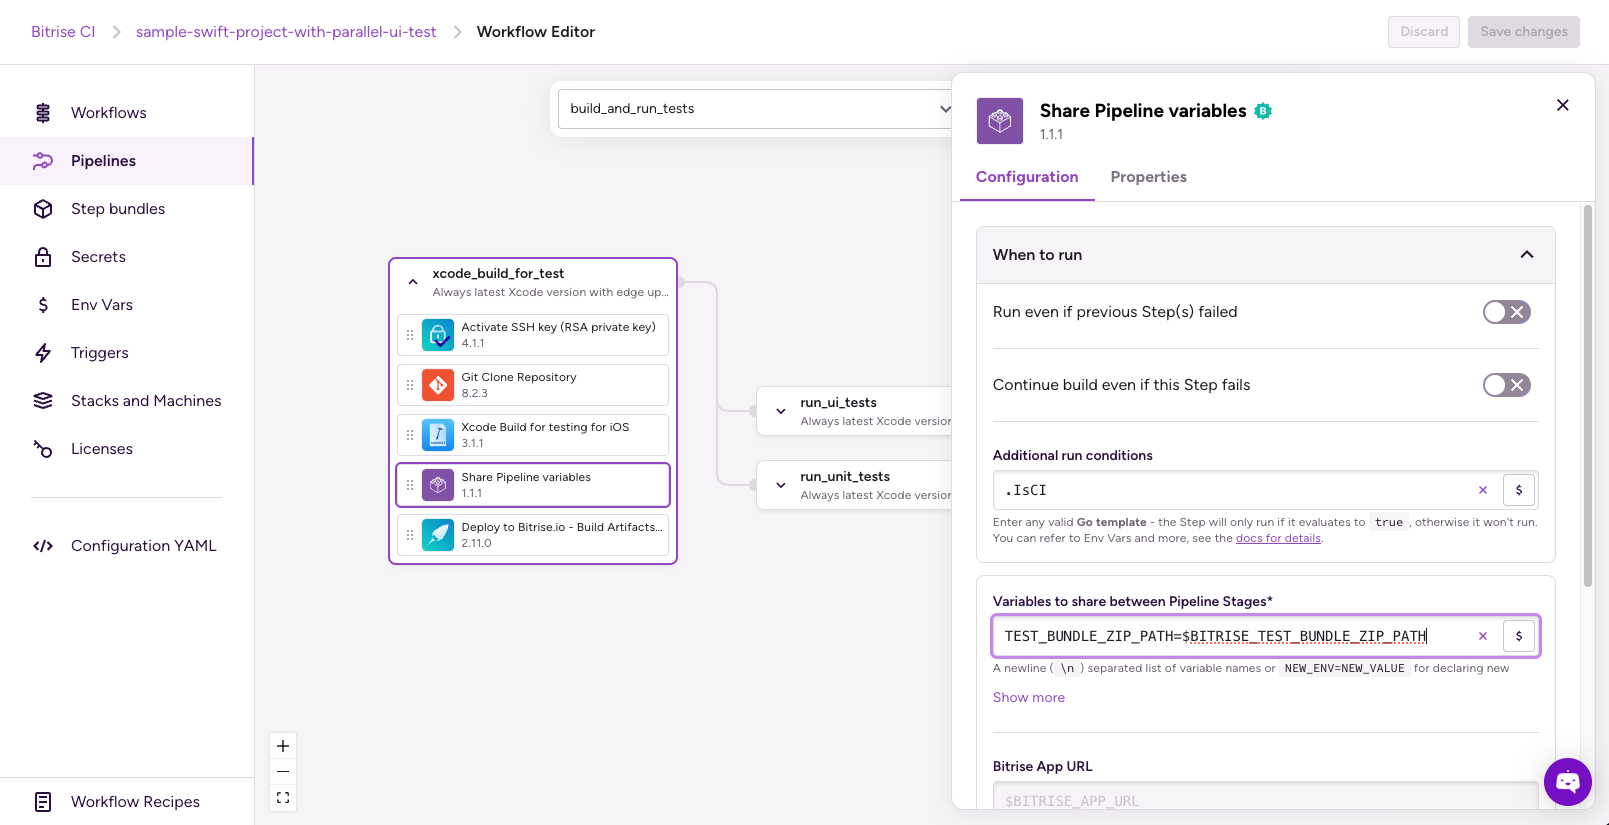1609x825 pixels.
Task: Toggle Continue build even if this Step fails
Action: pos(1507,385)
